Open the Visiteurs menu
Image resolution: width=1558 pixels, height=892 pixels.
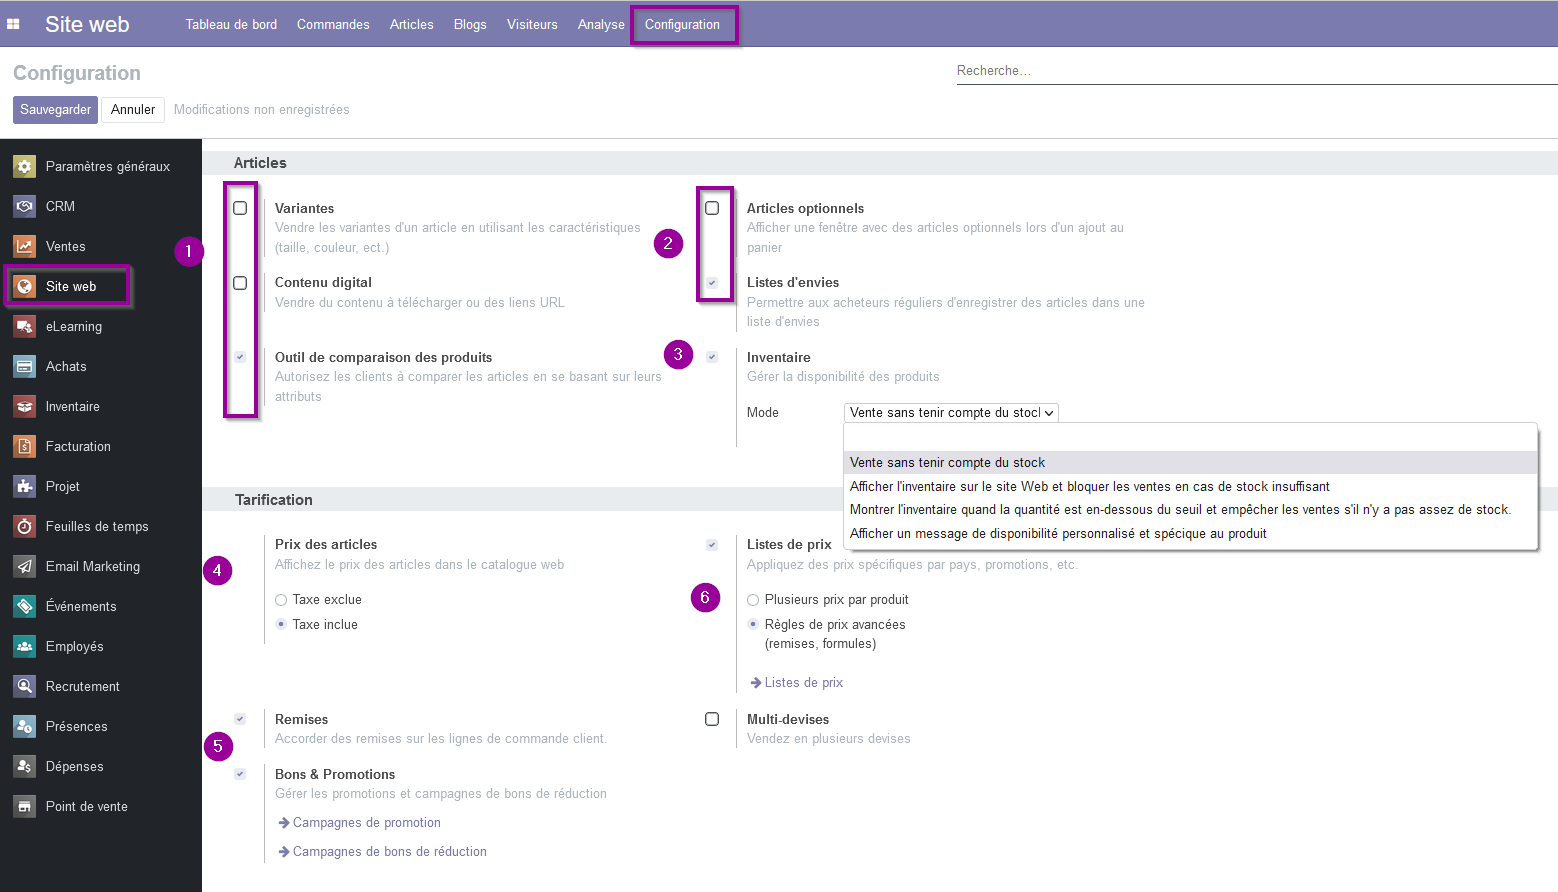532,24
